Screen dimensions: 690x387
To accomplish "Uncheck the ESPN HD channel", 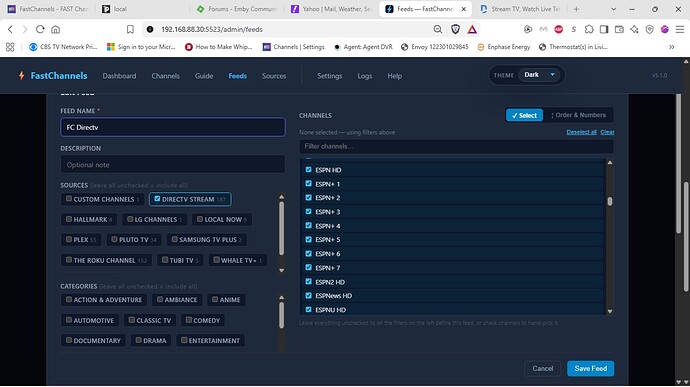I will point(308,170).
